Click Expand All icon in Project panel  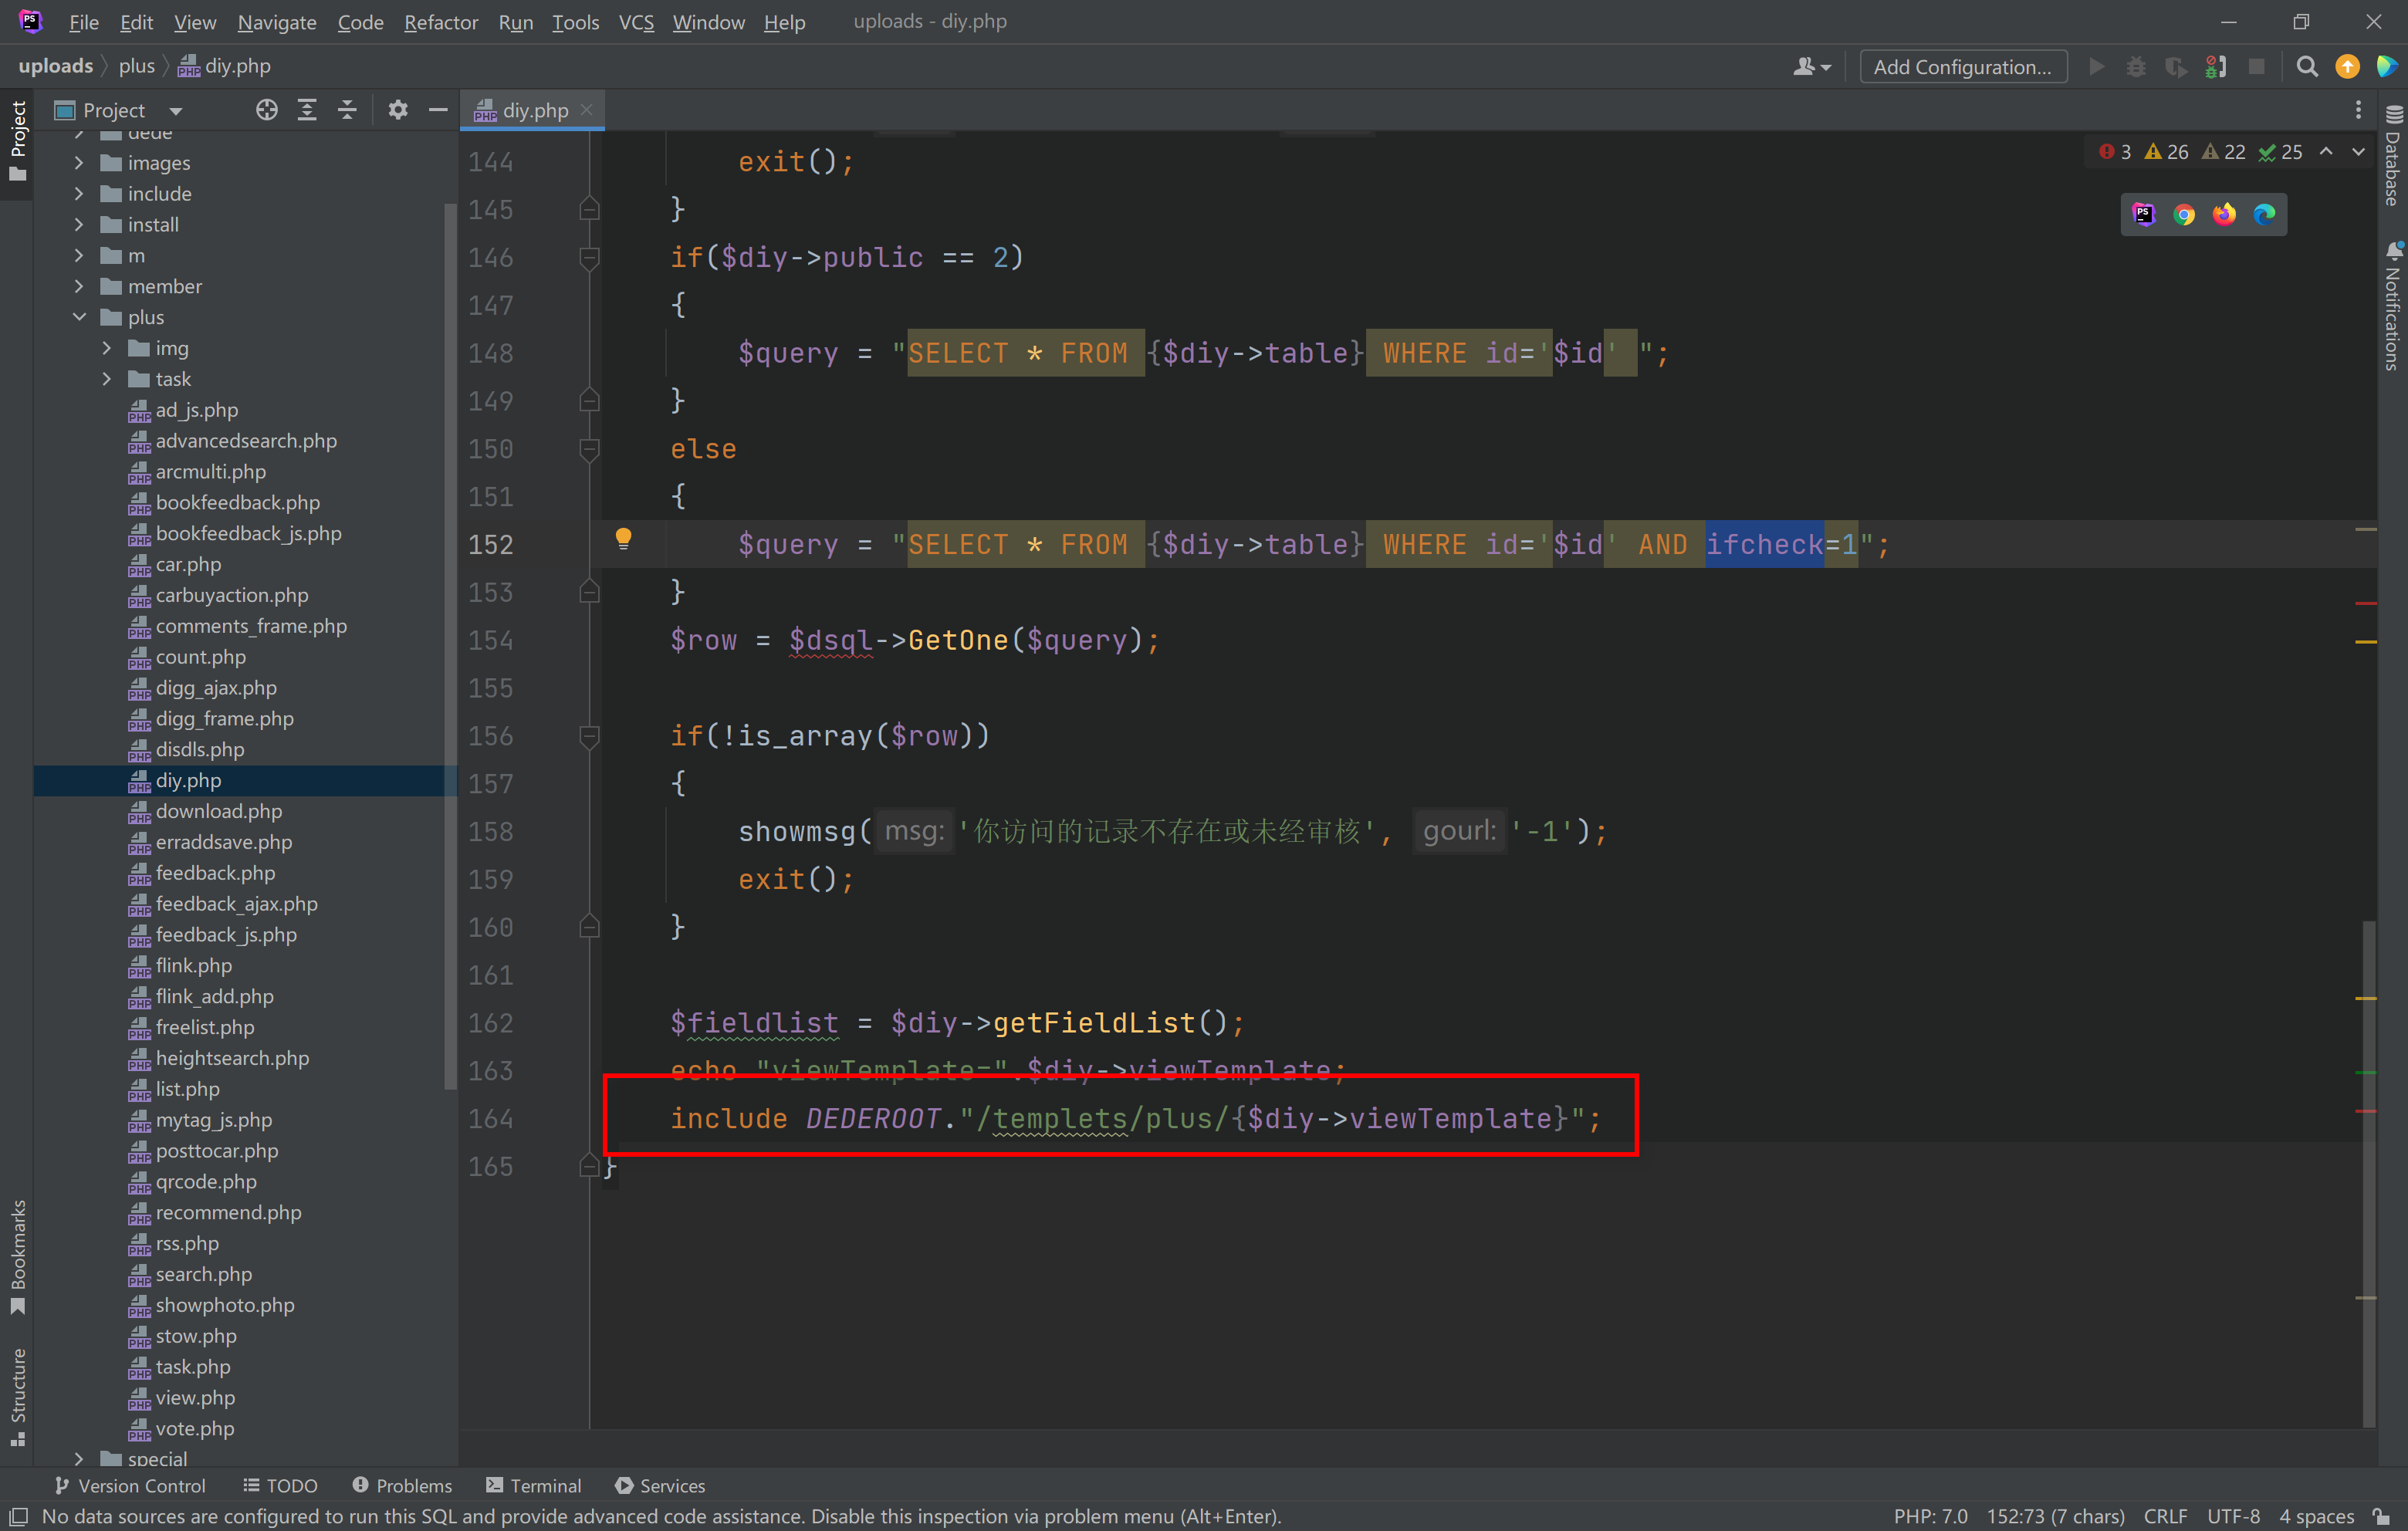307,110
